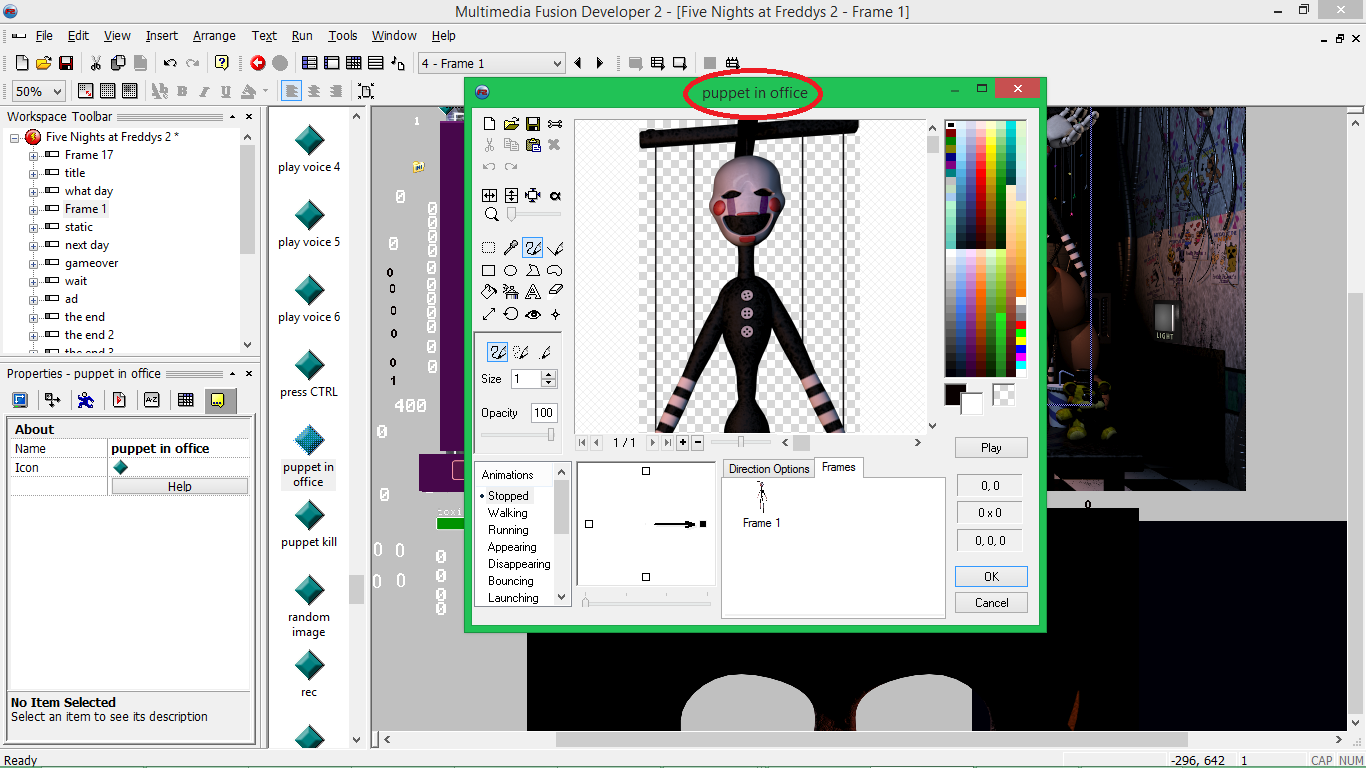Save the picture in image editor
Image resolution: width=1366 pixels, height=768 pixels.
tap(533, 124)
